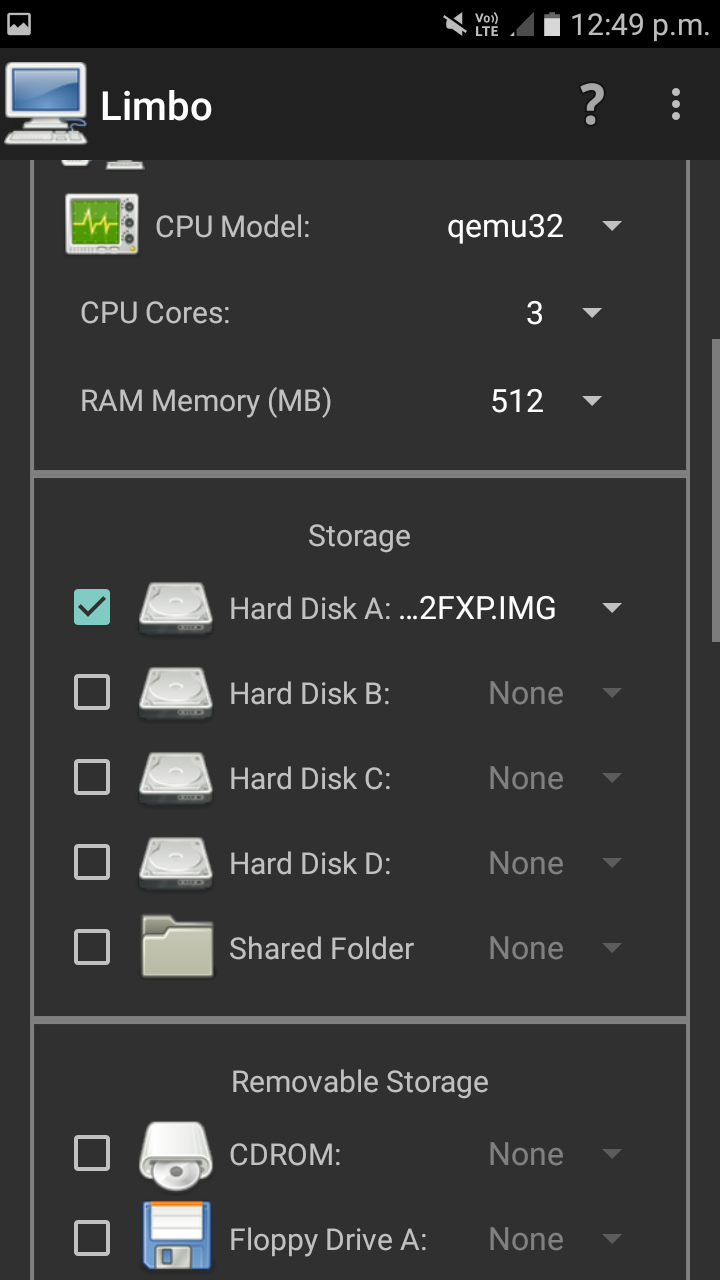The height and width of the screenshot is (1280, 720).
Task: Open the CPU Model qemu32 dropdown
Action: point(535,226)
